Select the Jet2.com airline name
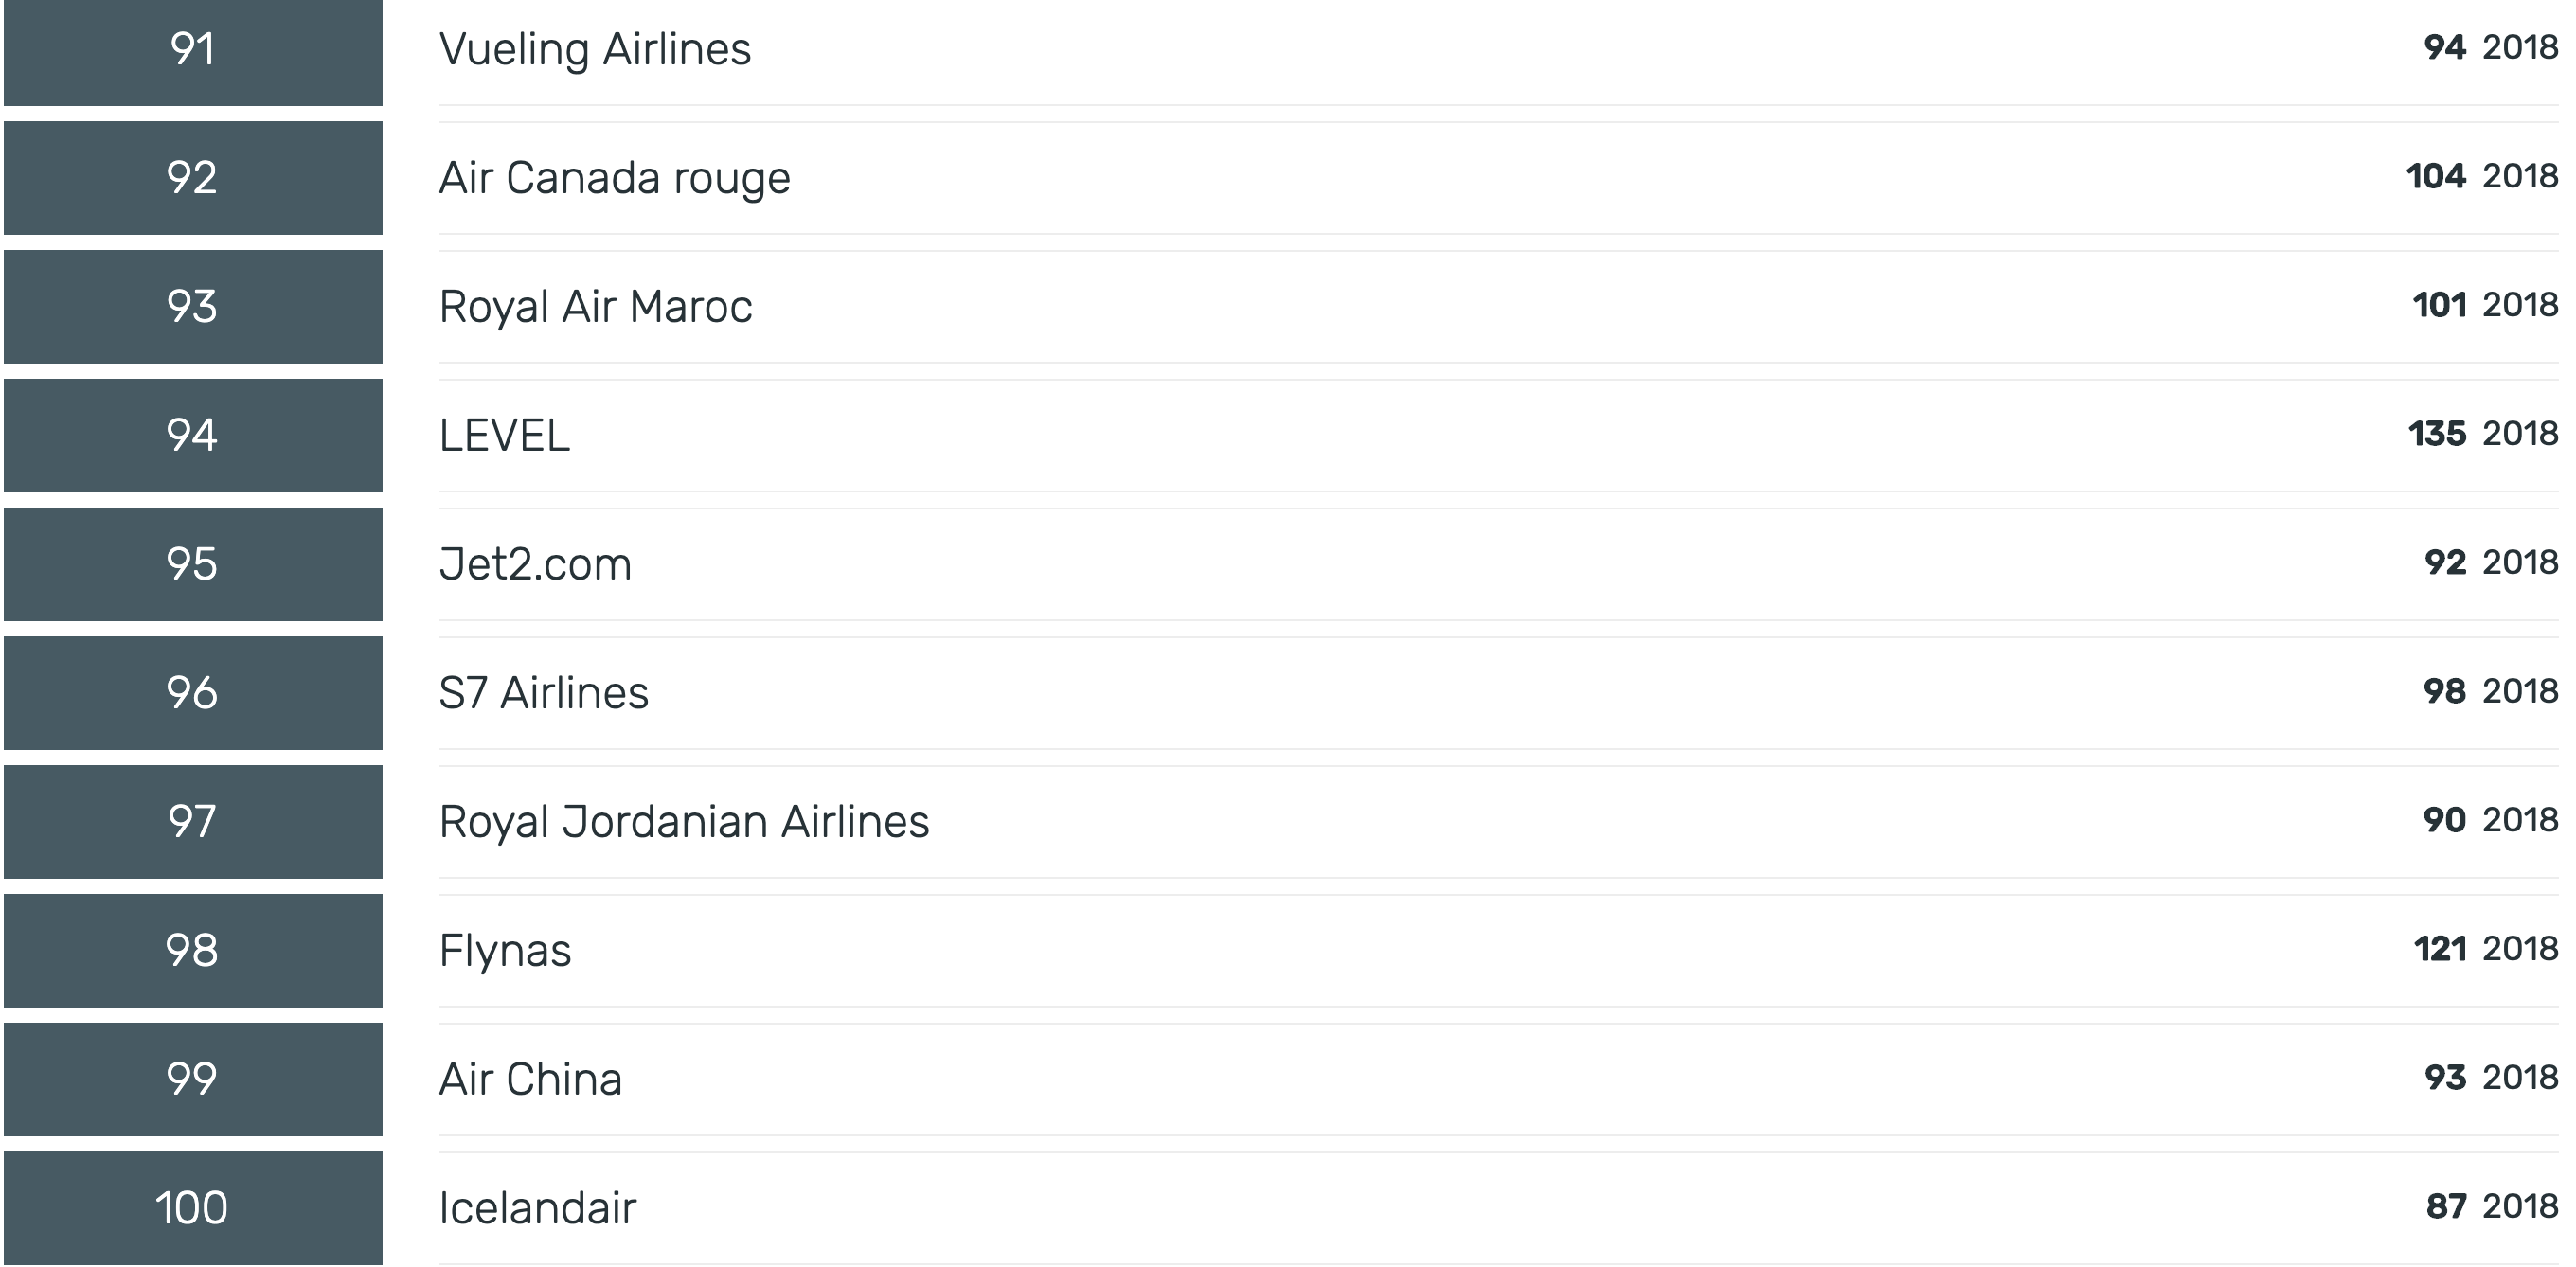Image resolution: width=2576 pixels, height=1267 pixels. tap(535, 564)
